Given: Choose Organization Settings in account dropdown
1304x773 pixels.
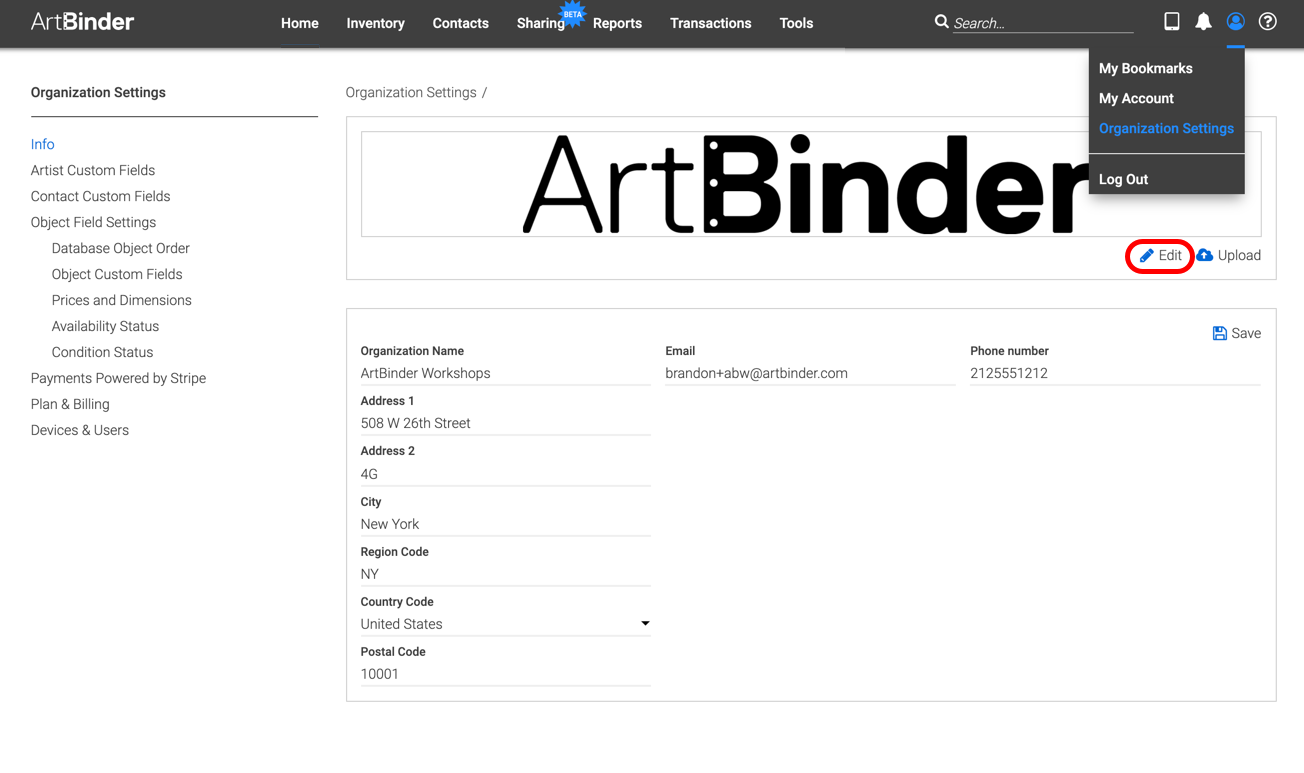Looking at the screenshot, I should [x=1166, y=128].
